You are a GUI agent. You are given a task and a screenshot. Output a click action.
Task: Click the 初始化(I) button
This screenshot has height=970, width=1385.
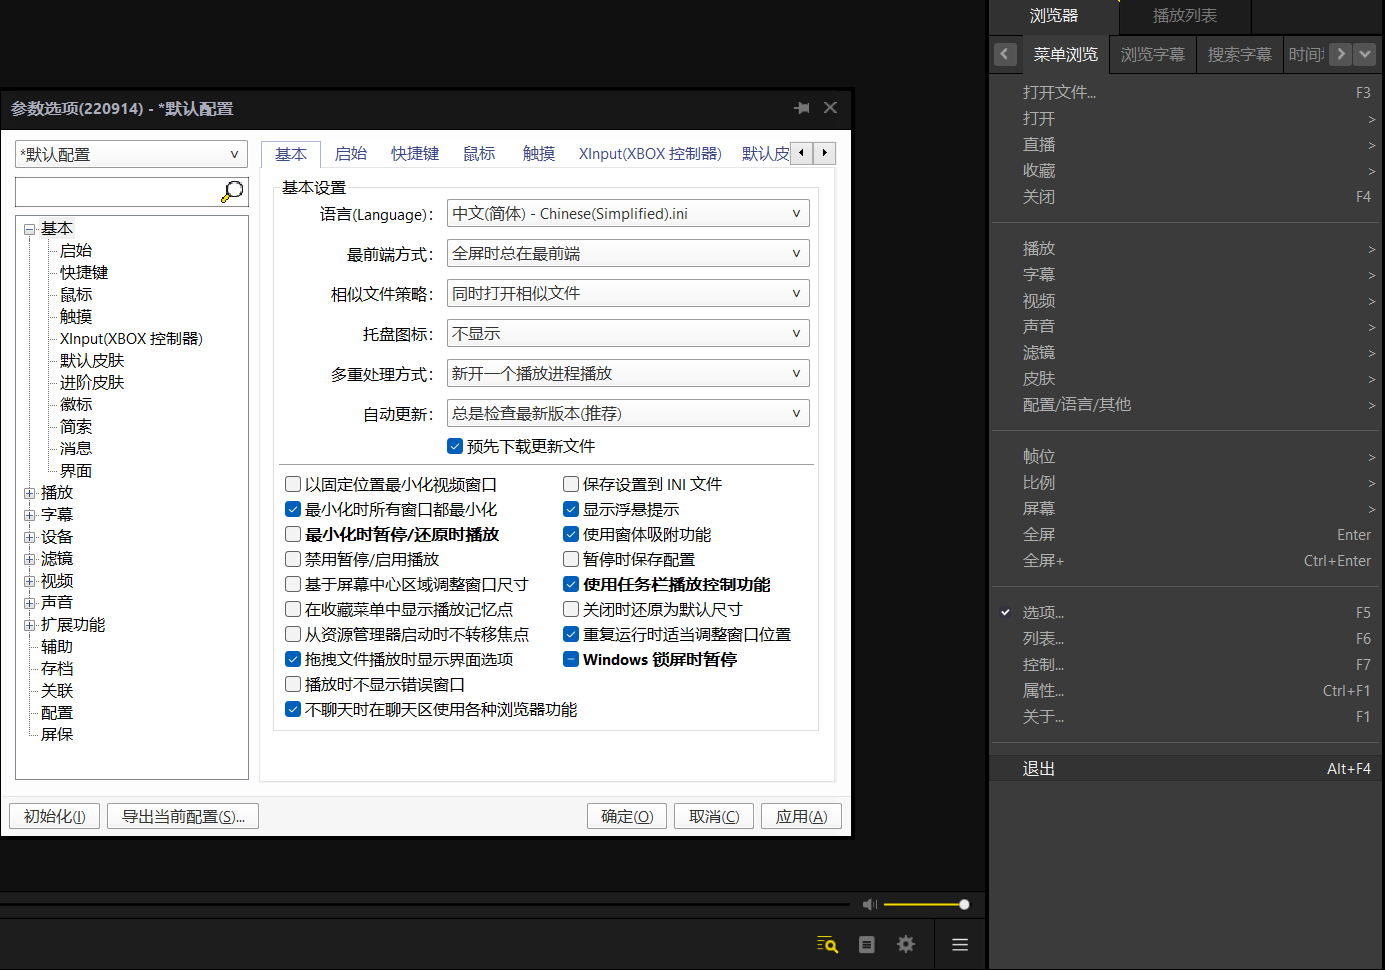[54, 816]
